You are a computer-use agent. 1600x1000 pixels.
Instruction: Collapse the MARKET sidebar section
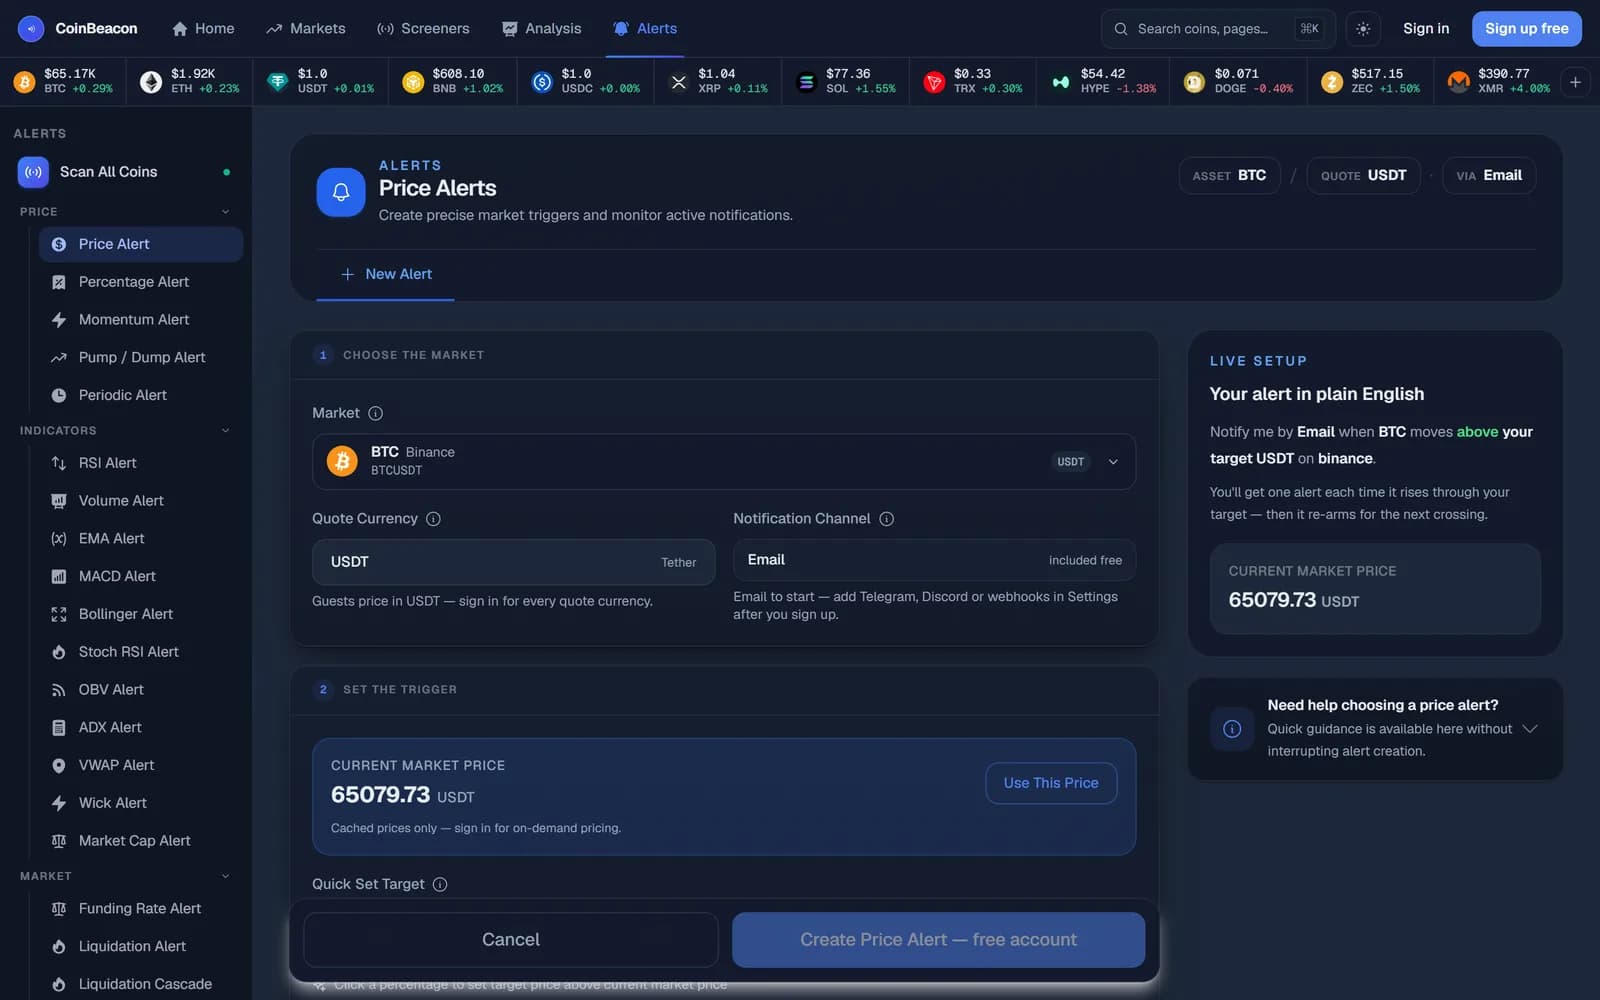[x=225, y=876]
